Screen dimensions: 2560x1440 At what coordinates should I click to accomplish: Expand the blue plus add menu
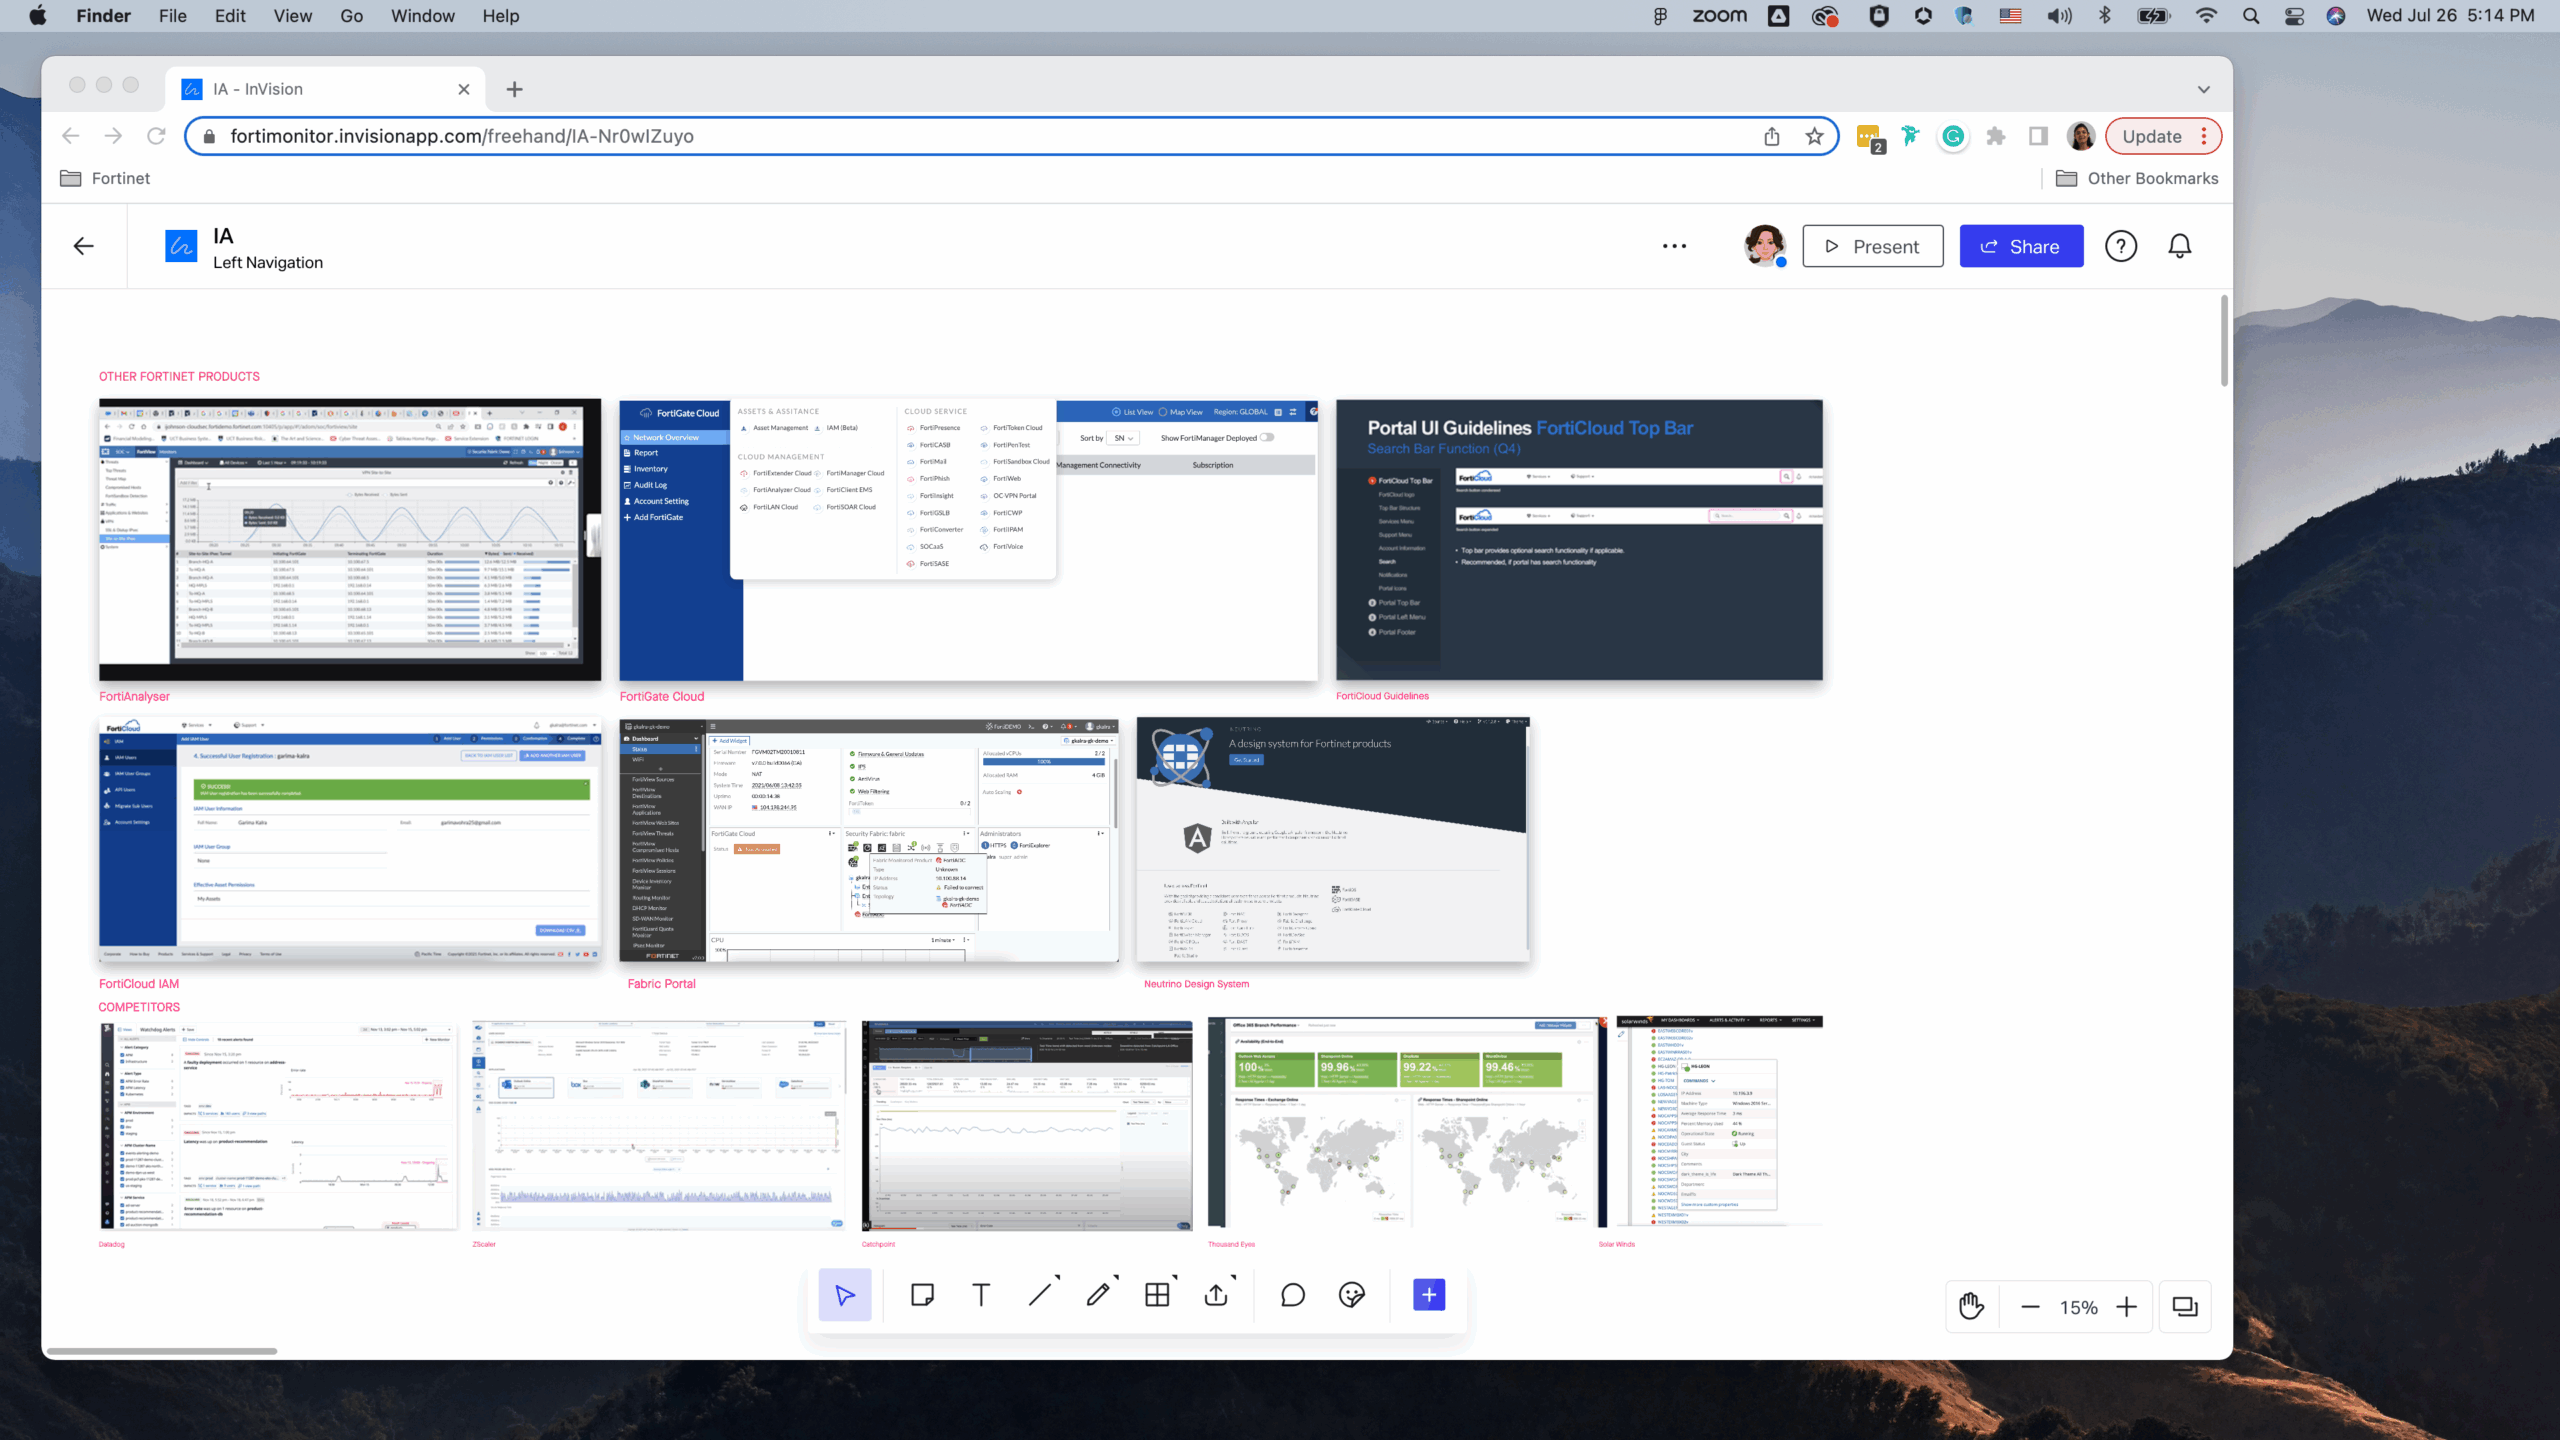pos(1429,1295)
